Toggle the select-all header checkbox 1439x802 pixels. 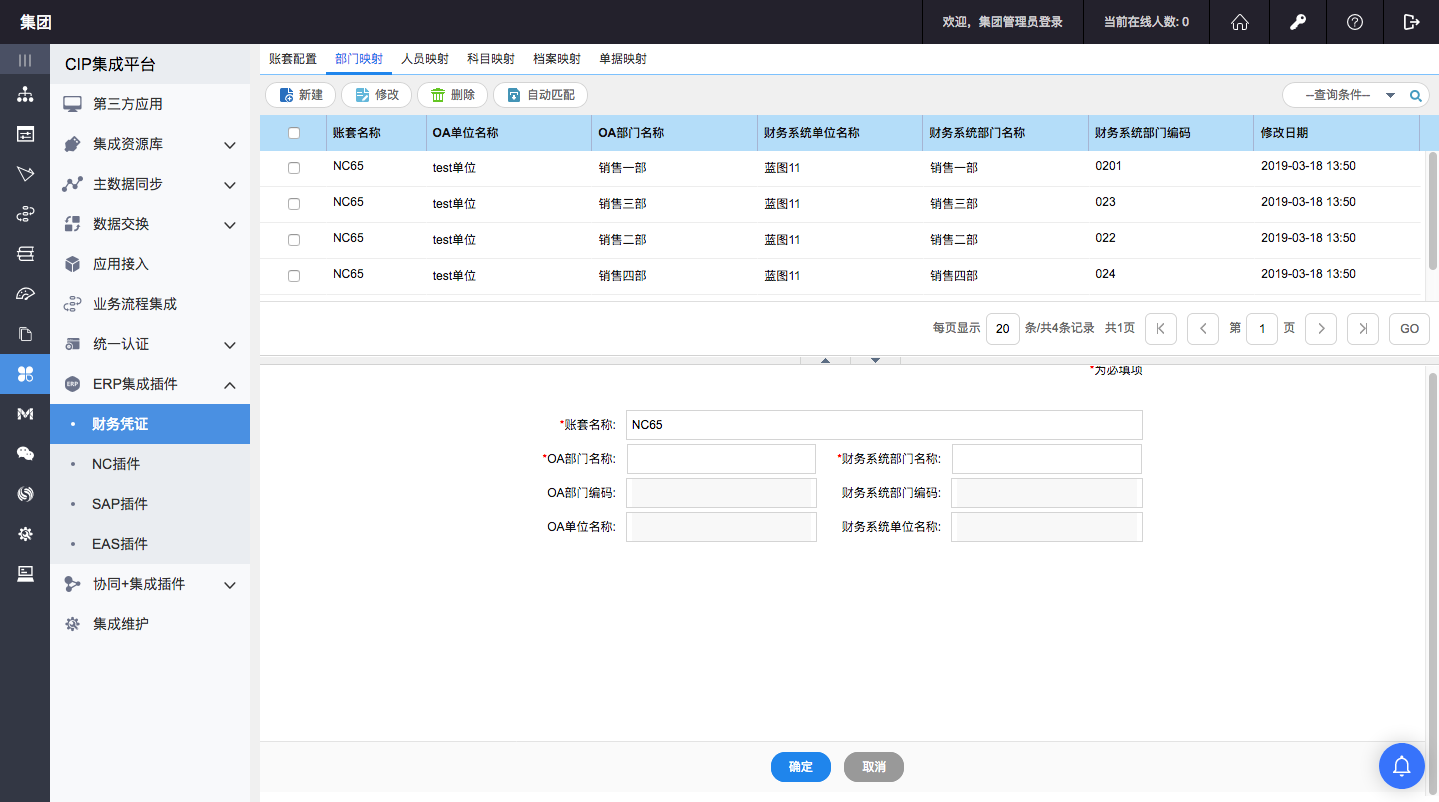[294, 133]
